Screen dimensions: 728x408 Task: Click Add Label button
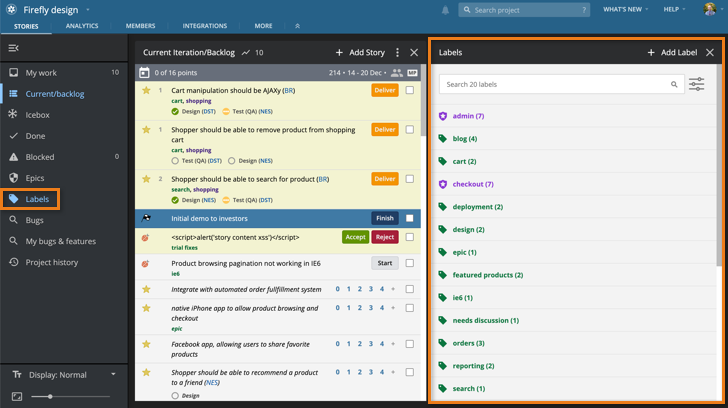click(672, 52)
